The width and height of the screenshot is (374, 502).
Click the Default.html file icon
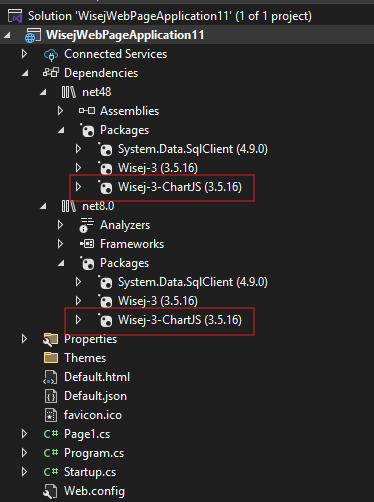(51, 377)
